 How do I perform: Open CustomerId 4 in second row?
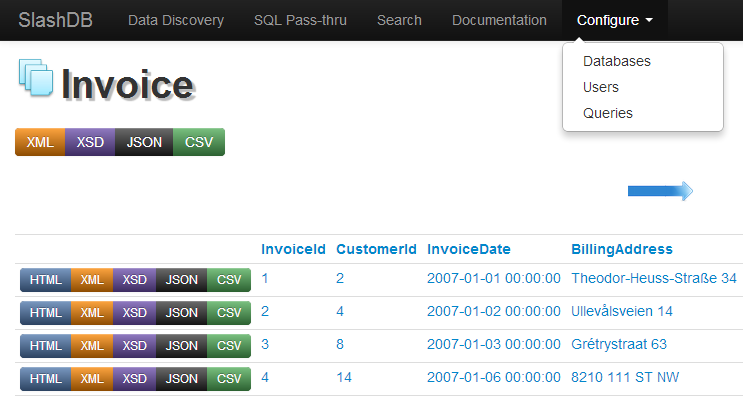340,311
